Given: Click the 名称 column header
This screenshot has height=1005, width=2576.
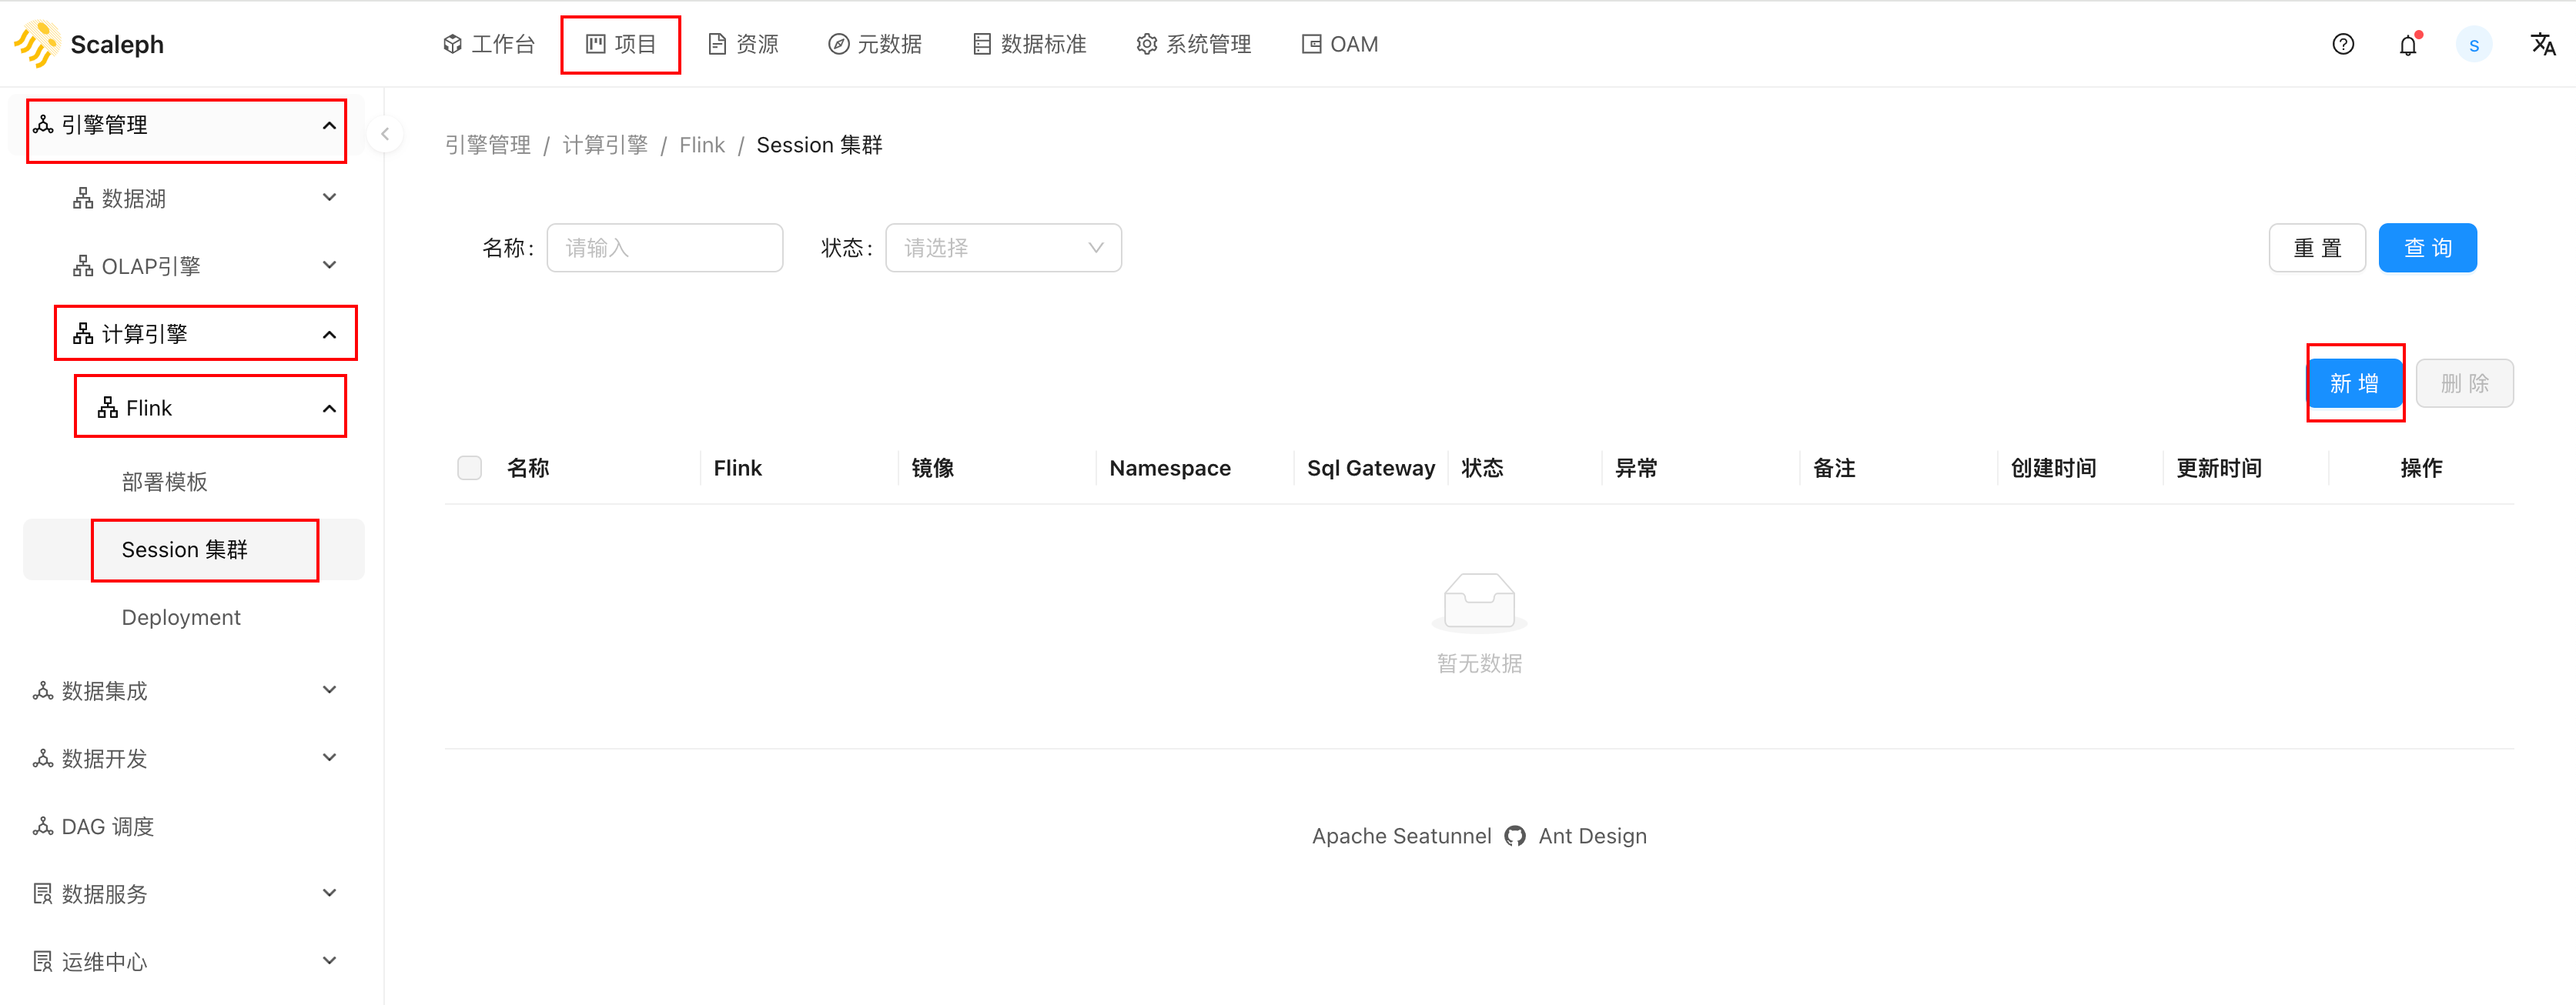Looking at the screenshot, I should point(528,468).
